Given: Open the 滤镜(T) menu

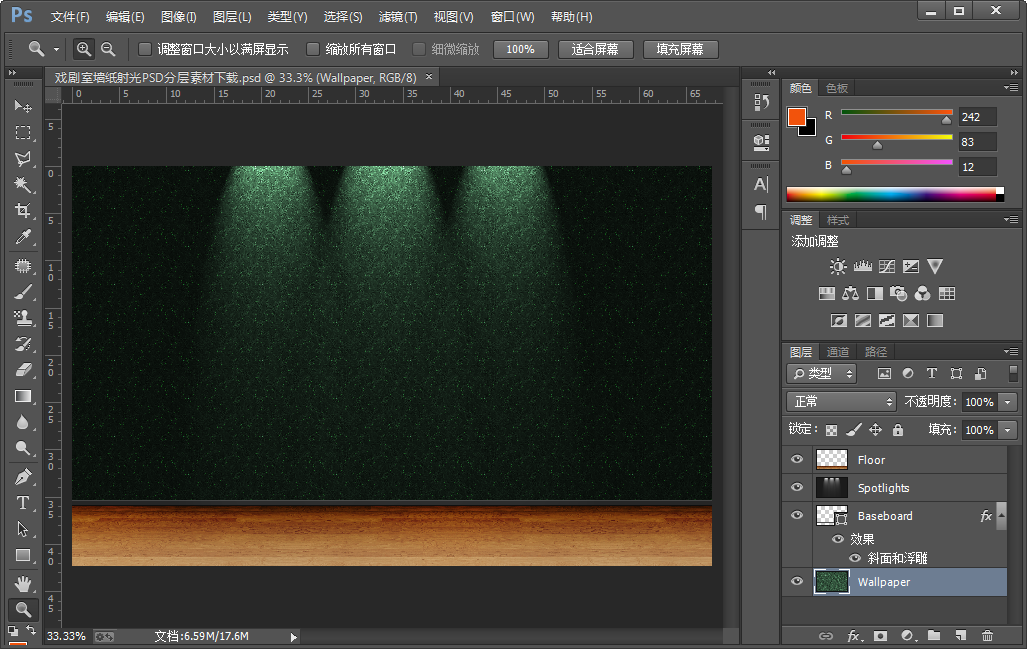Looking at the screenshot, I should (397, 17).
